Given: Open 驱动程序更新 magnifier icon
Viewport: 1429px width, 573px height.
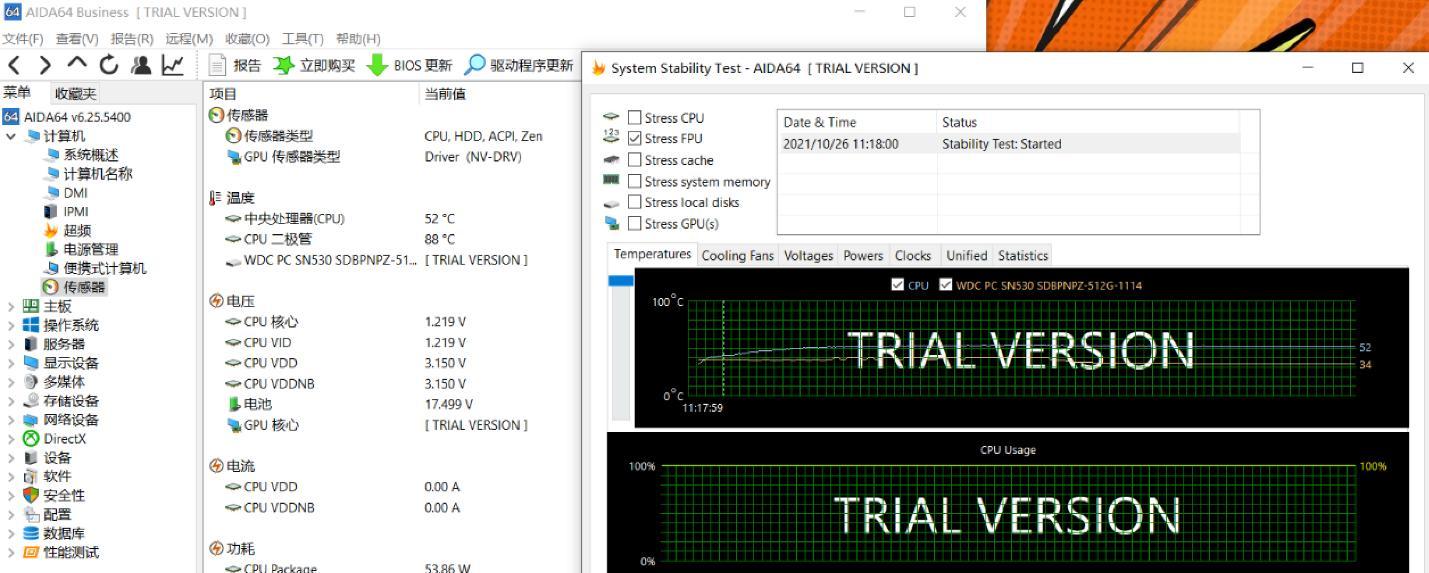Looking at the screenshot, I should point(476,66).
